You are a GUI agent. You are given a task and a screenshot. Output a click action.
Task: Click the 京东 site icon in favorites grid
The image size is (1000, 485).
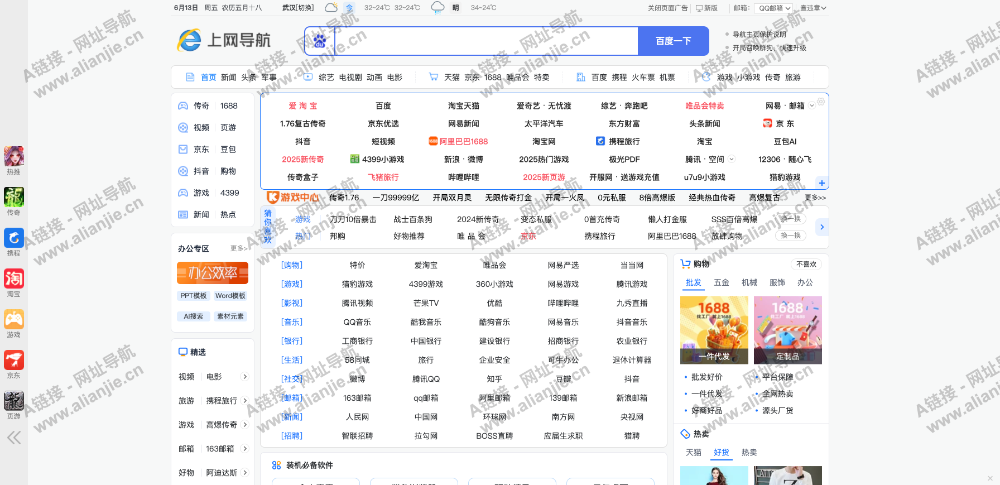767,123
